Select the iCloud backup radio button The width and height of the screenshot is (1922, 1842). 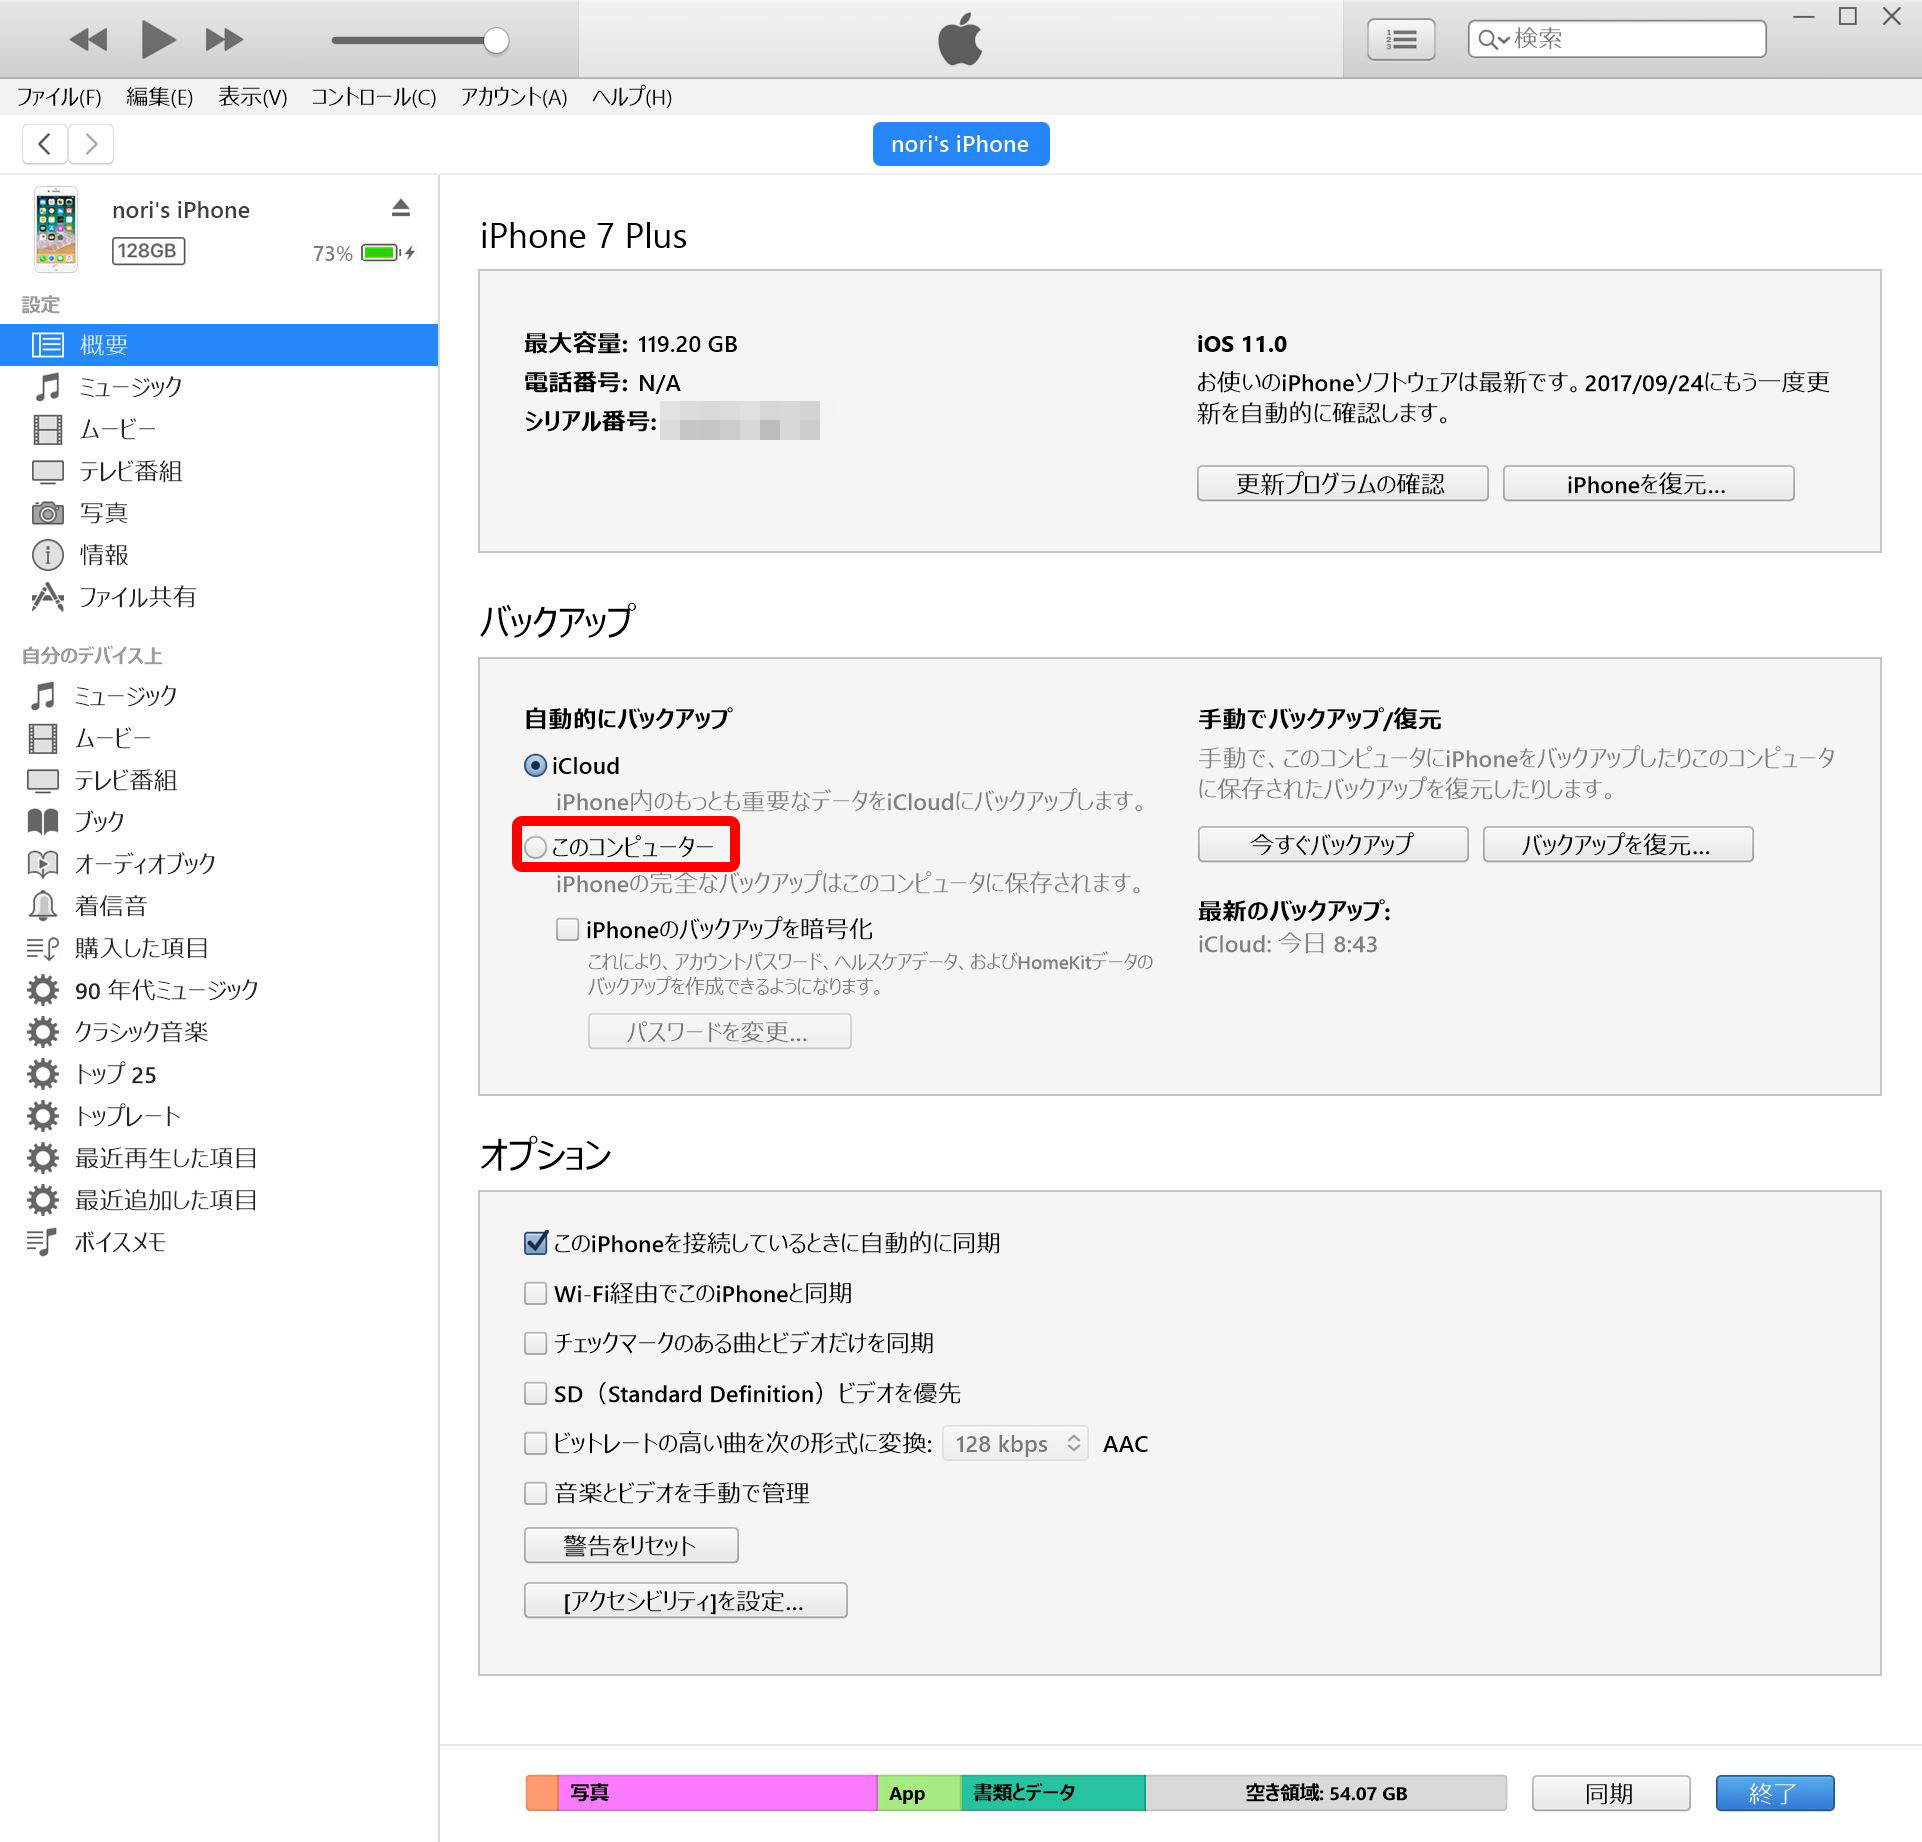coord(536,766)
